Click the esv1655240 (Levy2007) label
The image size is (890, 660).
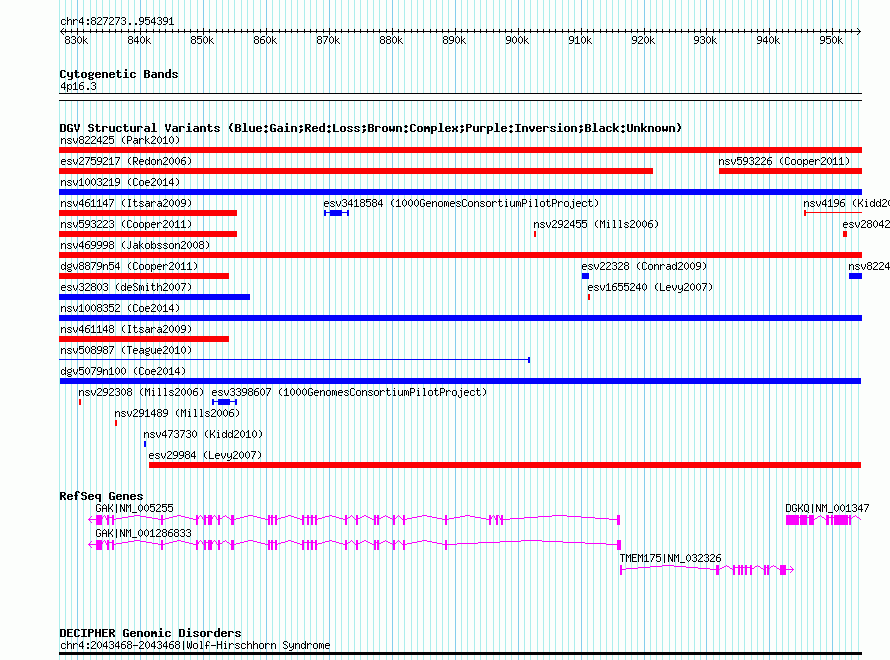(x=650, y=287)
